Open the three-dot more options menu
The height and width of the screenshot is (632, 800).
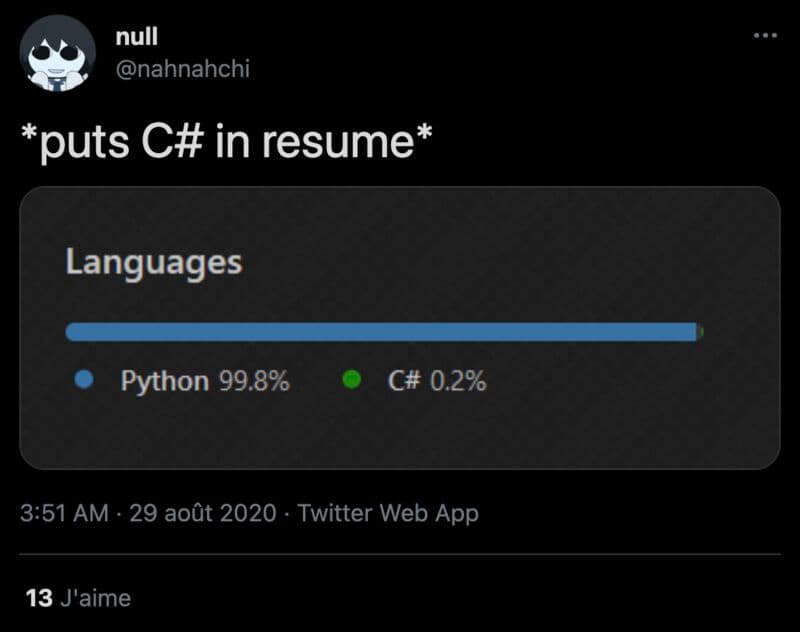(x=765, y=35)
